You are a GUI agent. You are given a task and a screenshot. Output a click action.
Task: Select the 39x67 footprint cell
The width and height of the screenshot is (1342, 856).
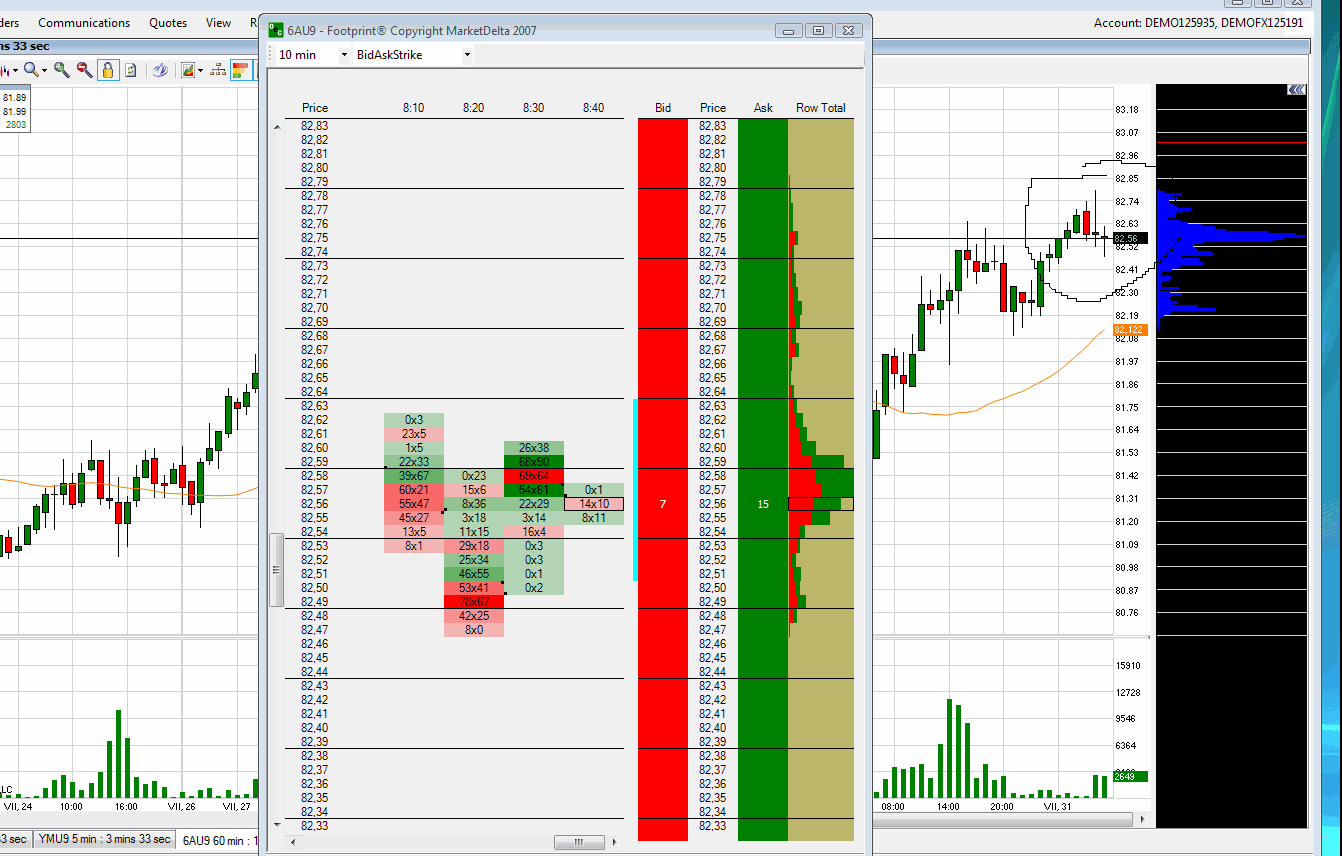(413, 476)
